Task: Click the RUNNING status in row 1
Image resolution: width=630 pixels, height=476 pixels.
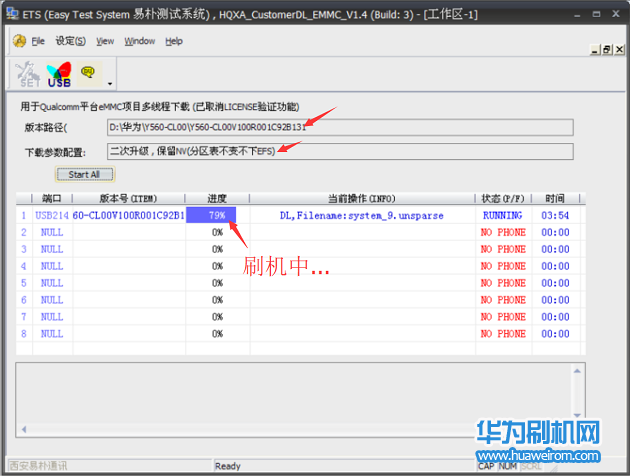Action: coord(503,216)
